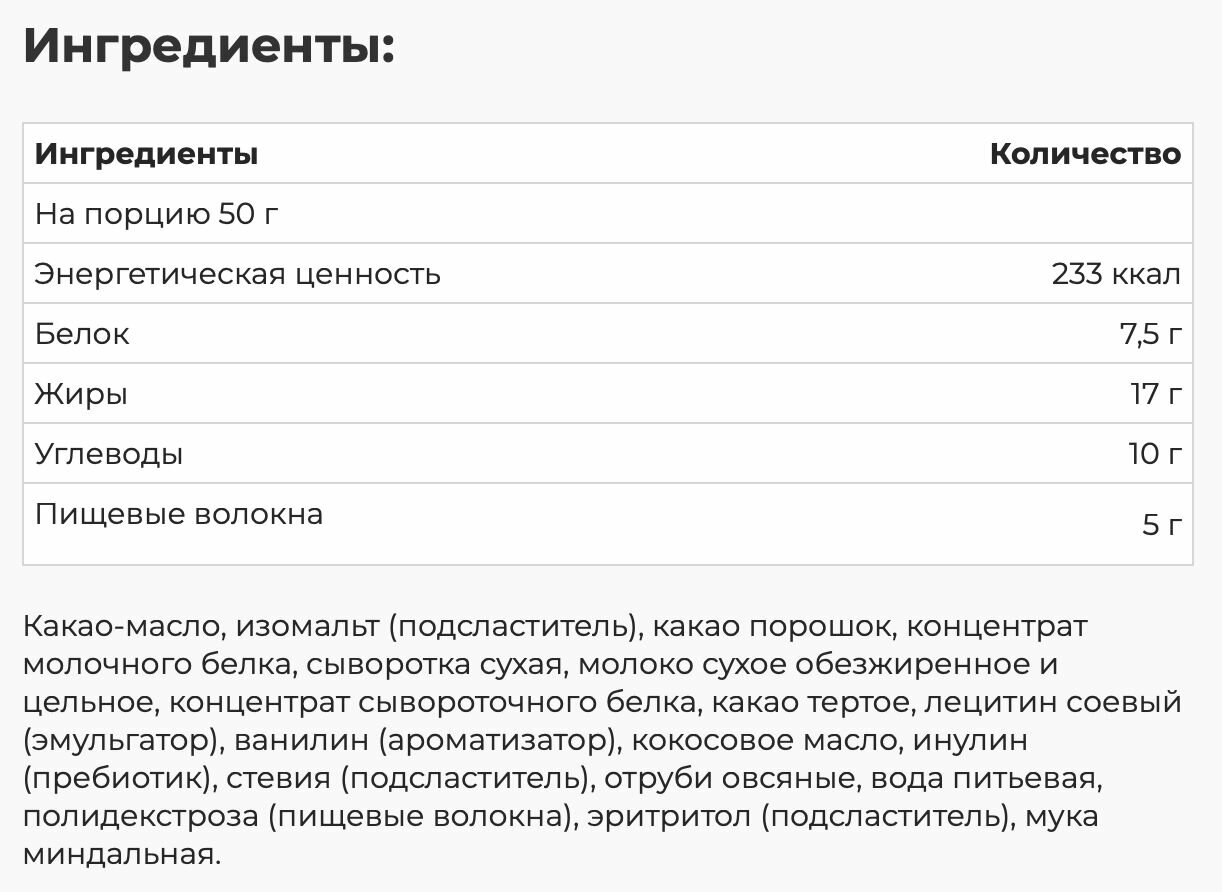Click the word полидекстроза in the paragraph

tap(140, 817)
